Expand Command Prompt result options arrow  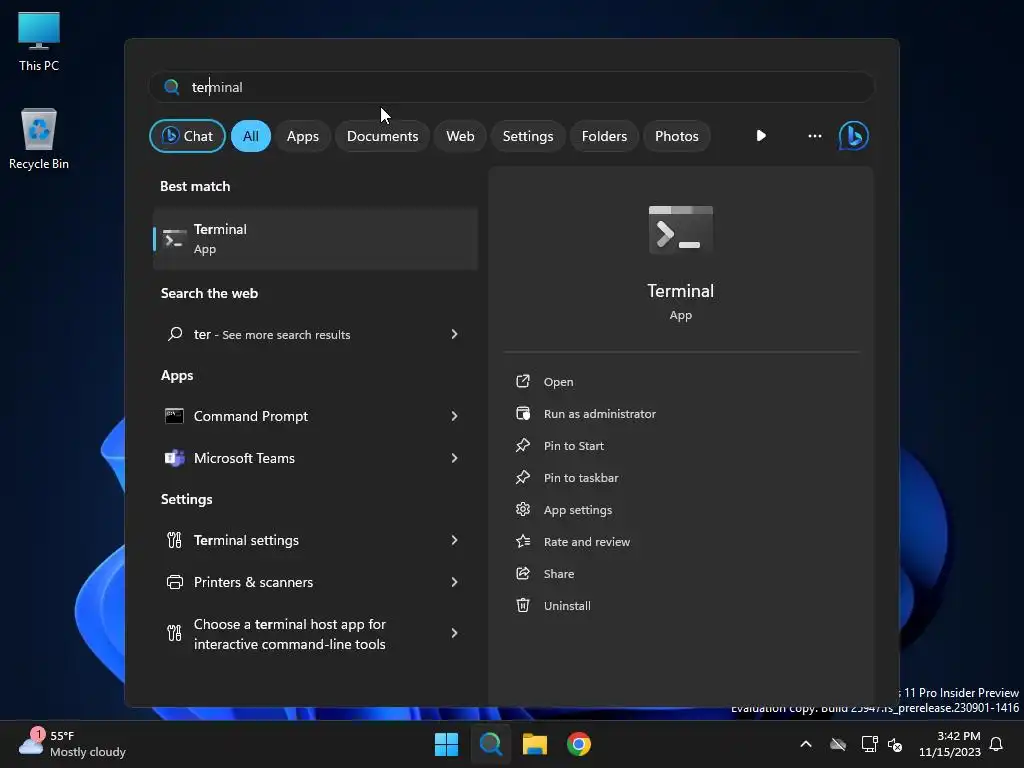coord(455,416)
